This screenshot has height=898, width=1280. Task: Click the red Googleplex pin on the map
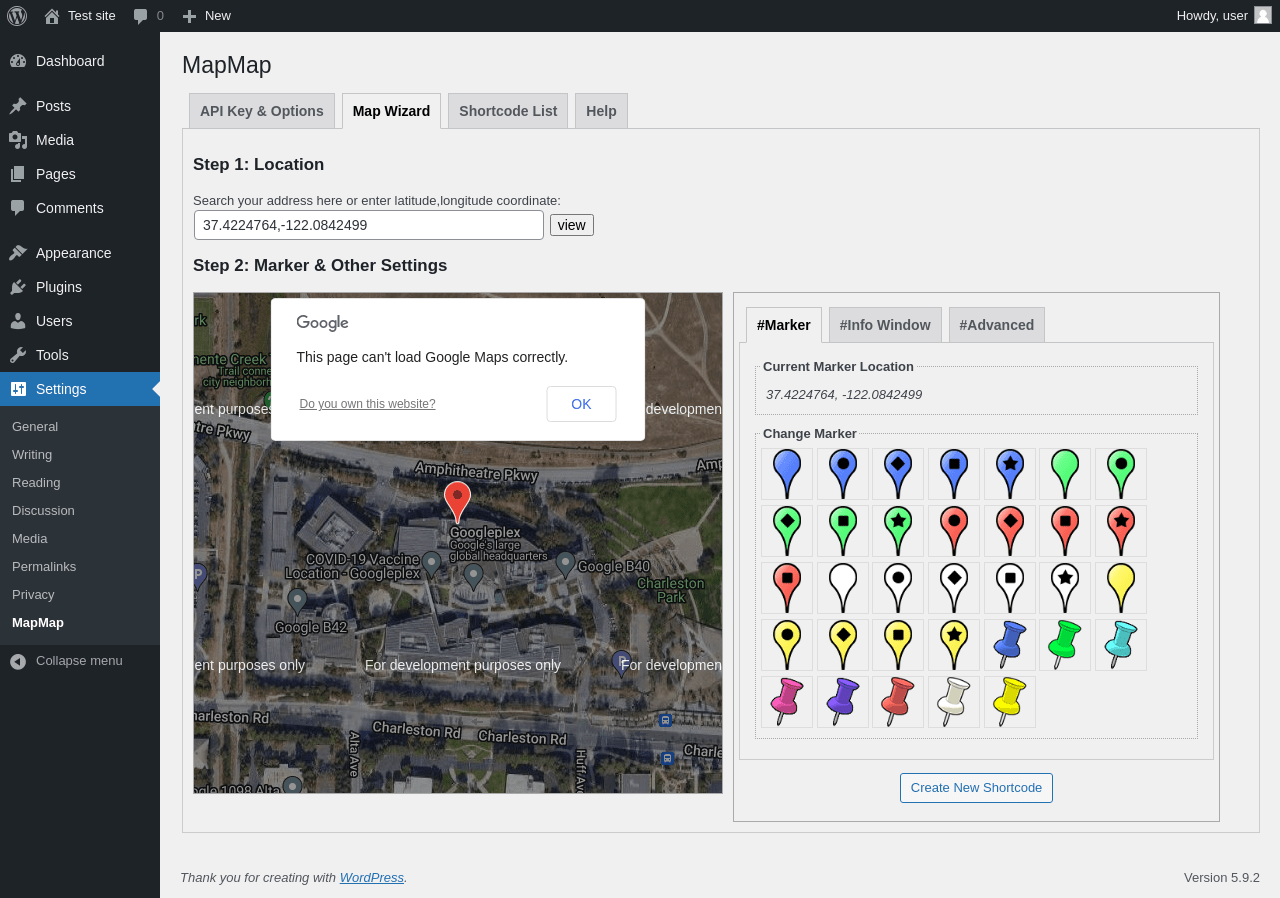[x=457, y=501]
